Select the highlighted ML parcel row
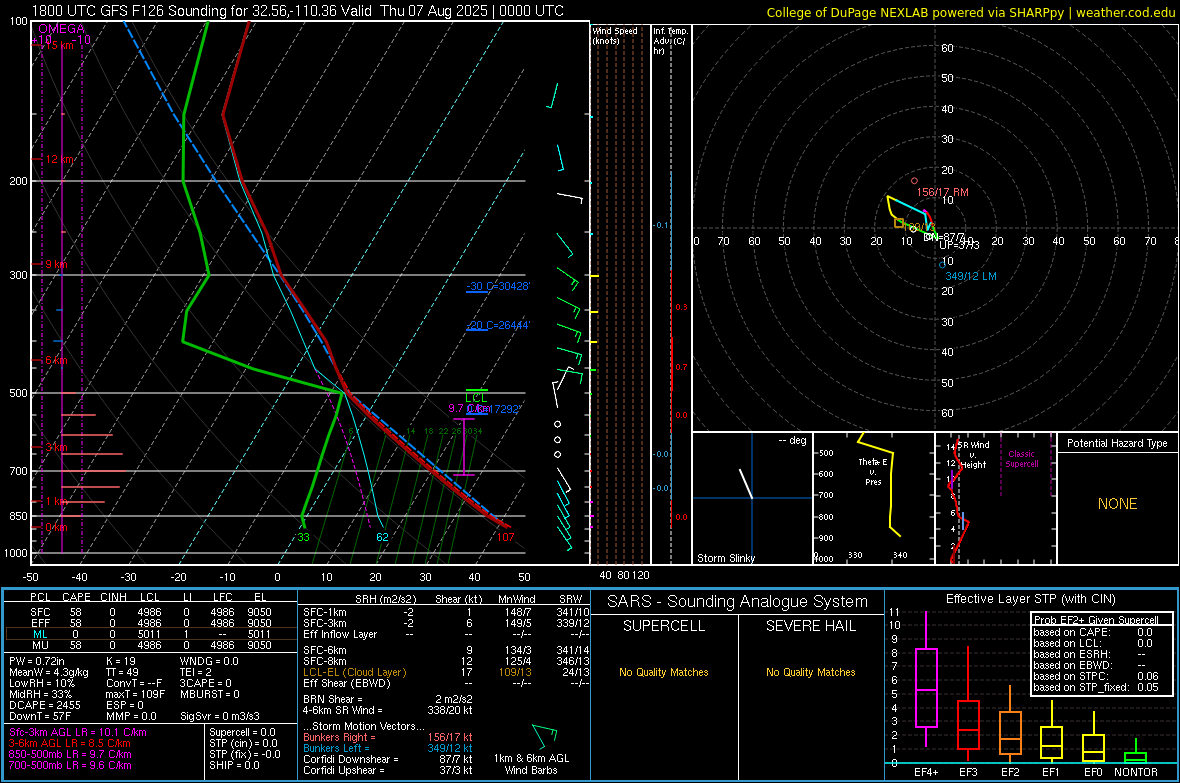The height and width of the screenshot is (783, 1180). pyautogui.click(x=151, y=634)
